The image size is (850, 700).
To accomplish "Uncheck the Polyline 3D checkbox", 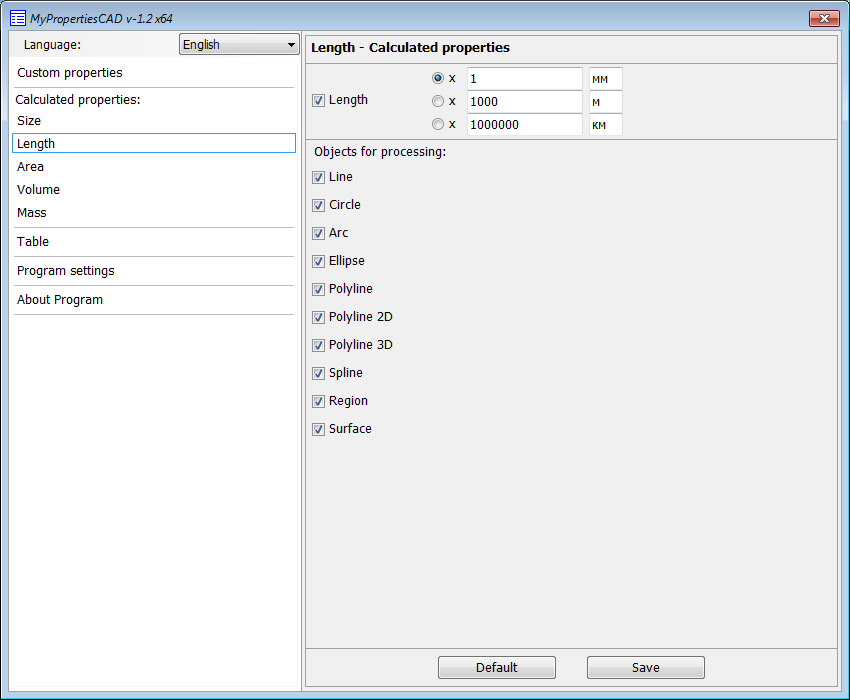I will [x=318, y=345].
